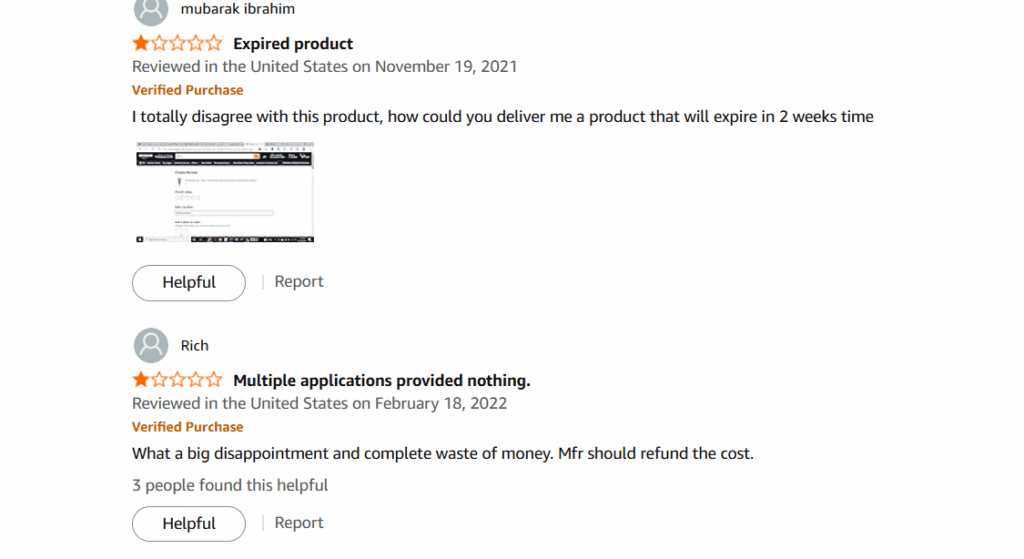Click the review text about product expiring

(503, 117)
